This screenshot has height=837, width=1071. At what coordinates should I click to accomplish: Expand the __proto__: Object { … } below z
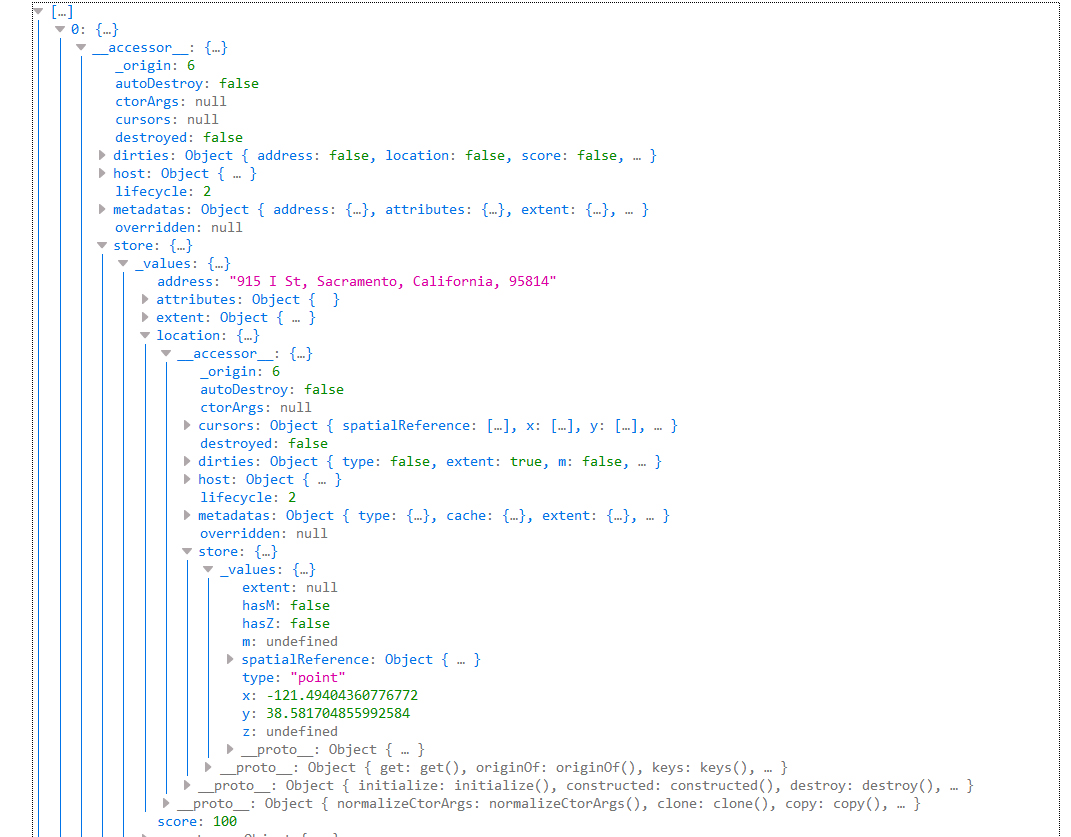230,749
